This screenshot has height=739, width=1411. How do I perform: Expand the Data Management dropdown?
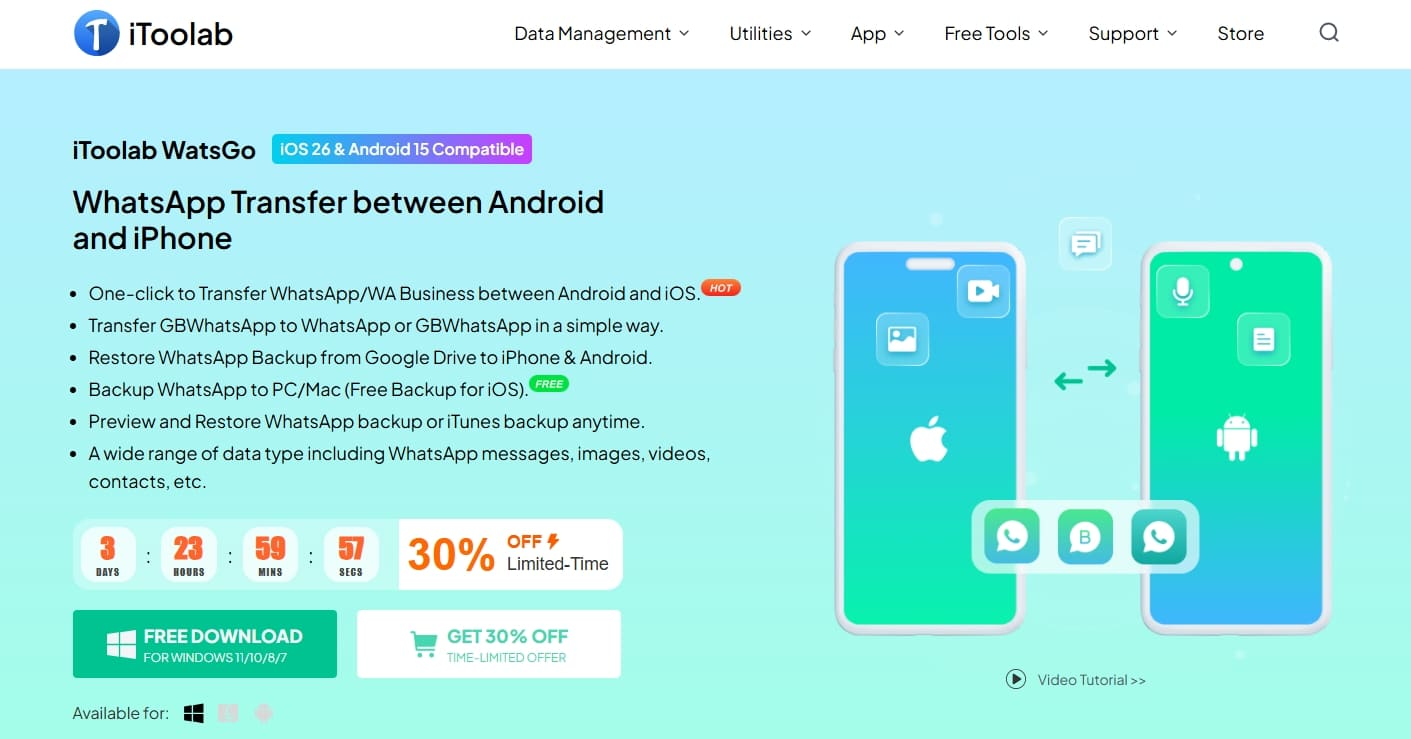click(602, 33)
